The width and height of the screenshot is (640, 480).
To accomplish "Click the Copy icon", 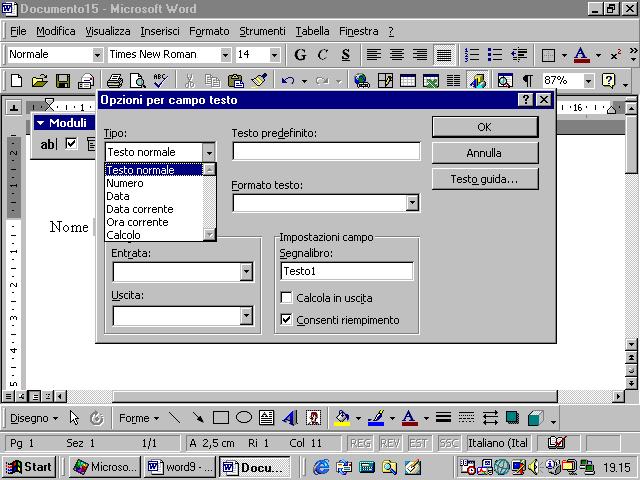I will pos(212,81).
